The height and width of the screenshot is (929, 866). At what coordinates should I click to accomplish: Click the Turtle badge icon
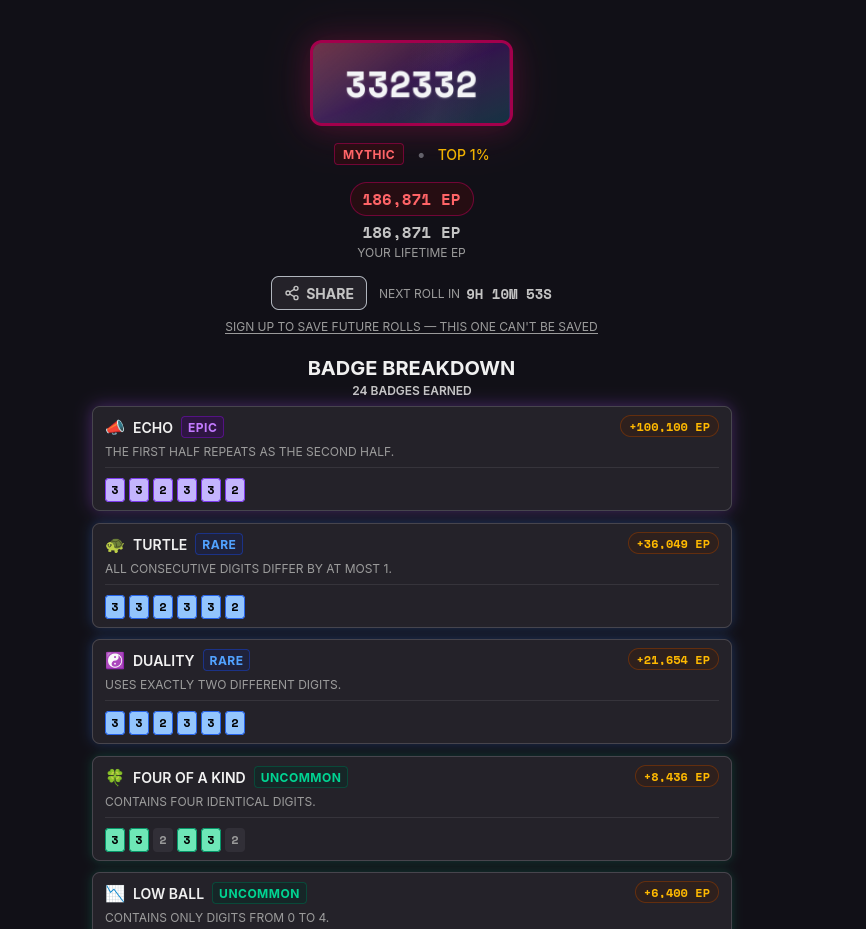pos(115,544)
